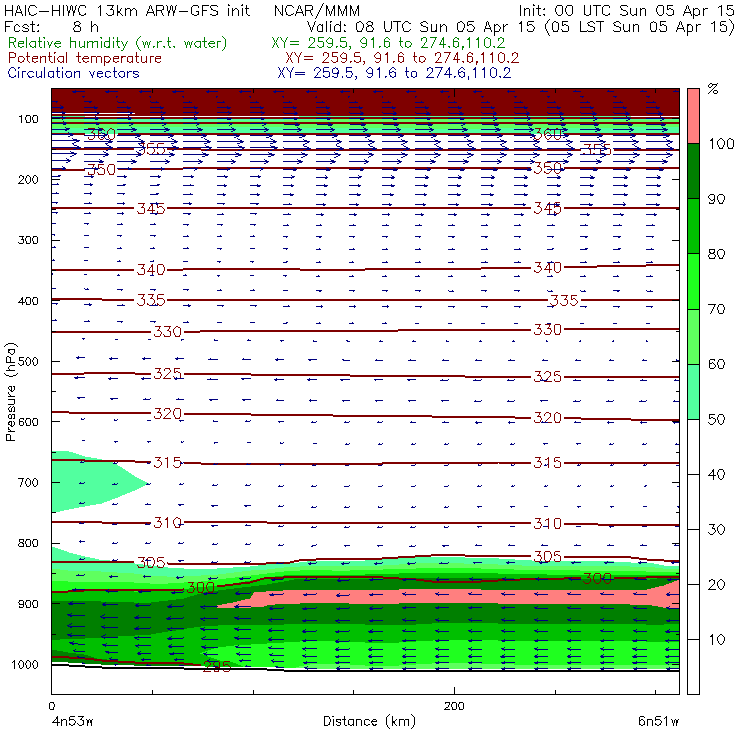Click the '6n51w' end coordinate label
Screen dimensions: 740x740
tap(658, 721)
